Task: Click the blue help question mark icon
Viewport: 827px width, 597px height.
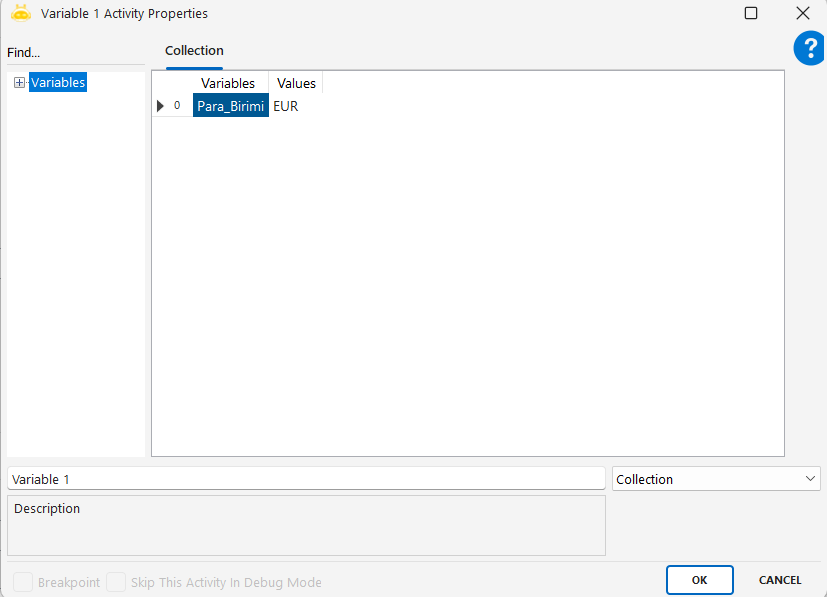Action: click(x=811, y=48)
